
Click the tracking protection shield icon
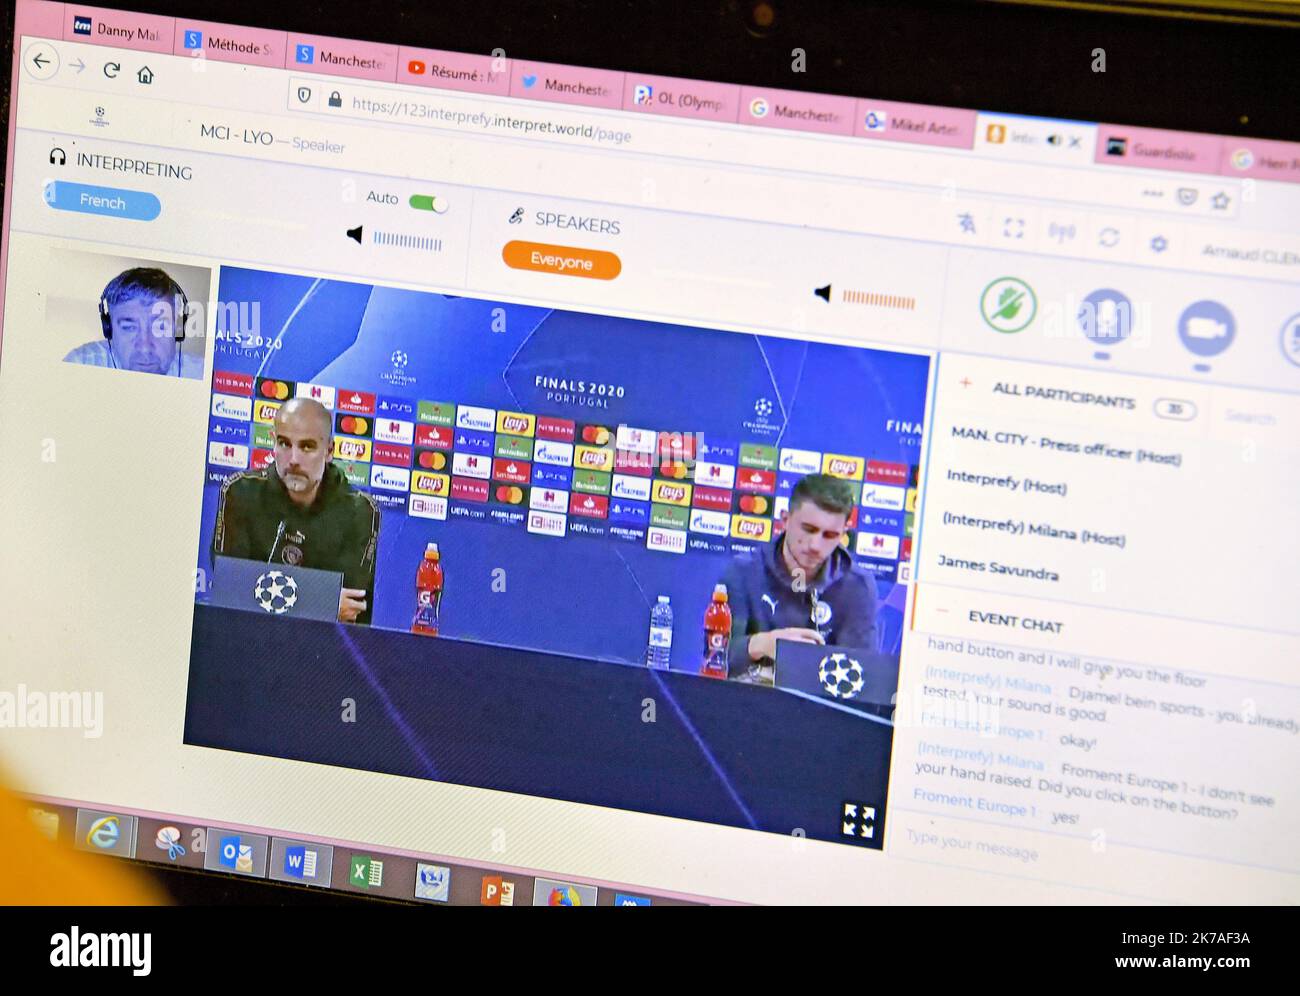pos(305,95)
